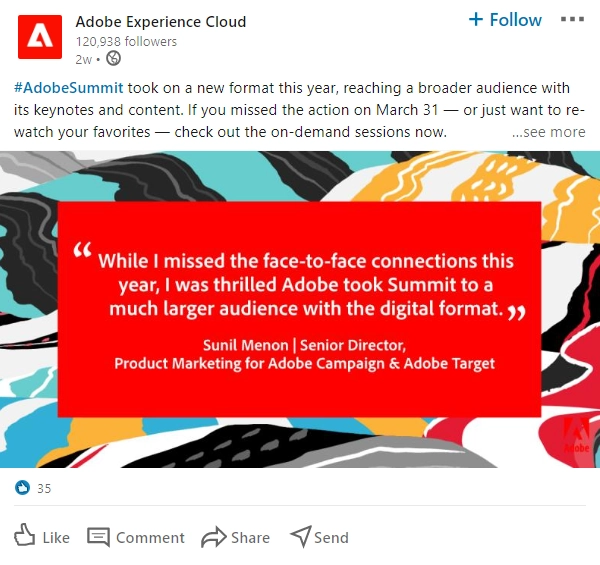Click the blue like reaction icon
The height and width of the screenshot is (565, 600).
(x=22, y=488)
